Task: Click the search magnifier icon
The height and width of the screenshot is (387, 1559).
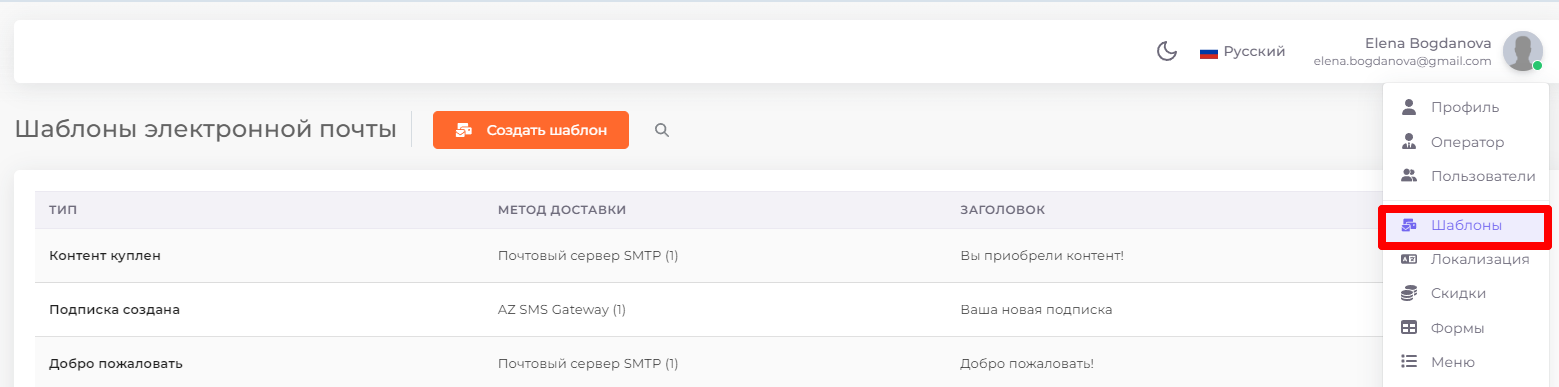Action: point(661,130)
